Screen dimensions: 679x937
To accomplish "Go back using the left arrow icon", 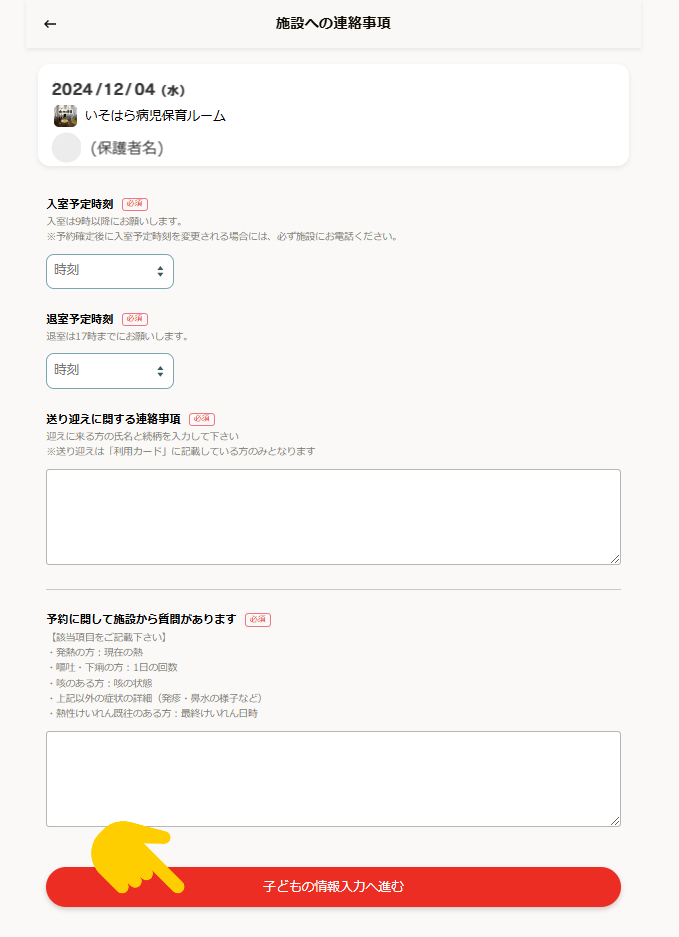I will [x=50, y=24].
